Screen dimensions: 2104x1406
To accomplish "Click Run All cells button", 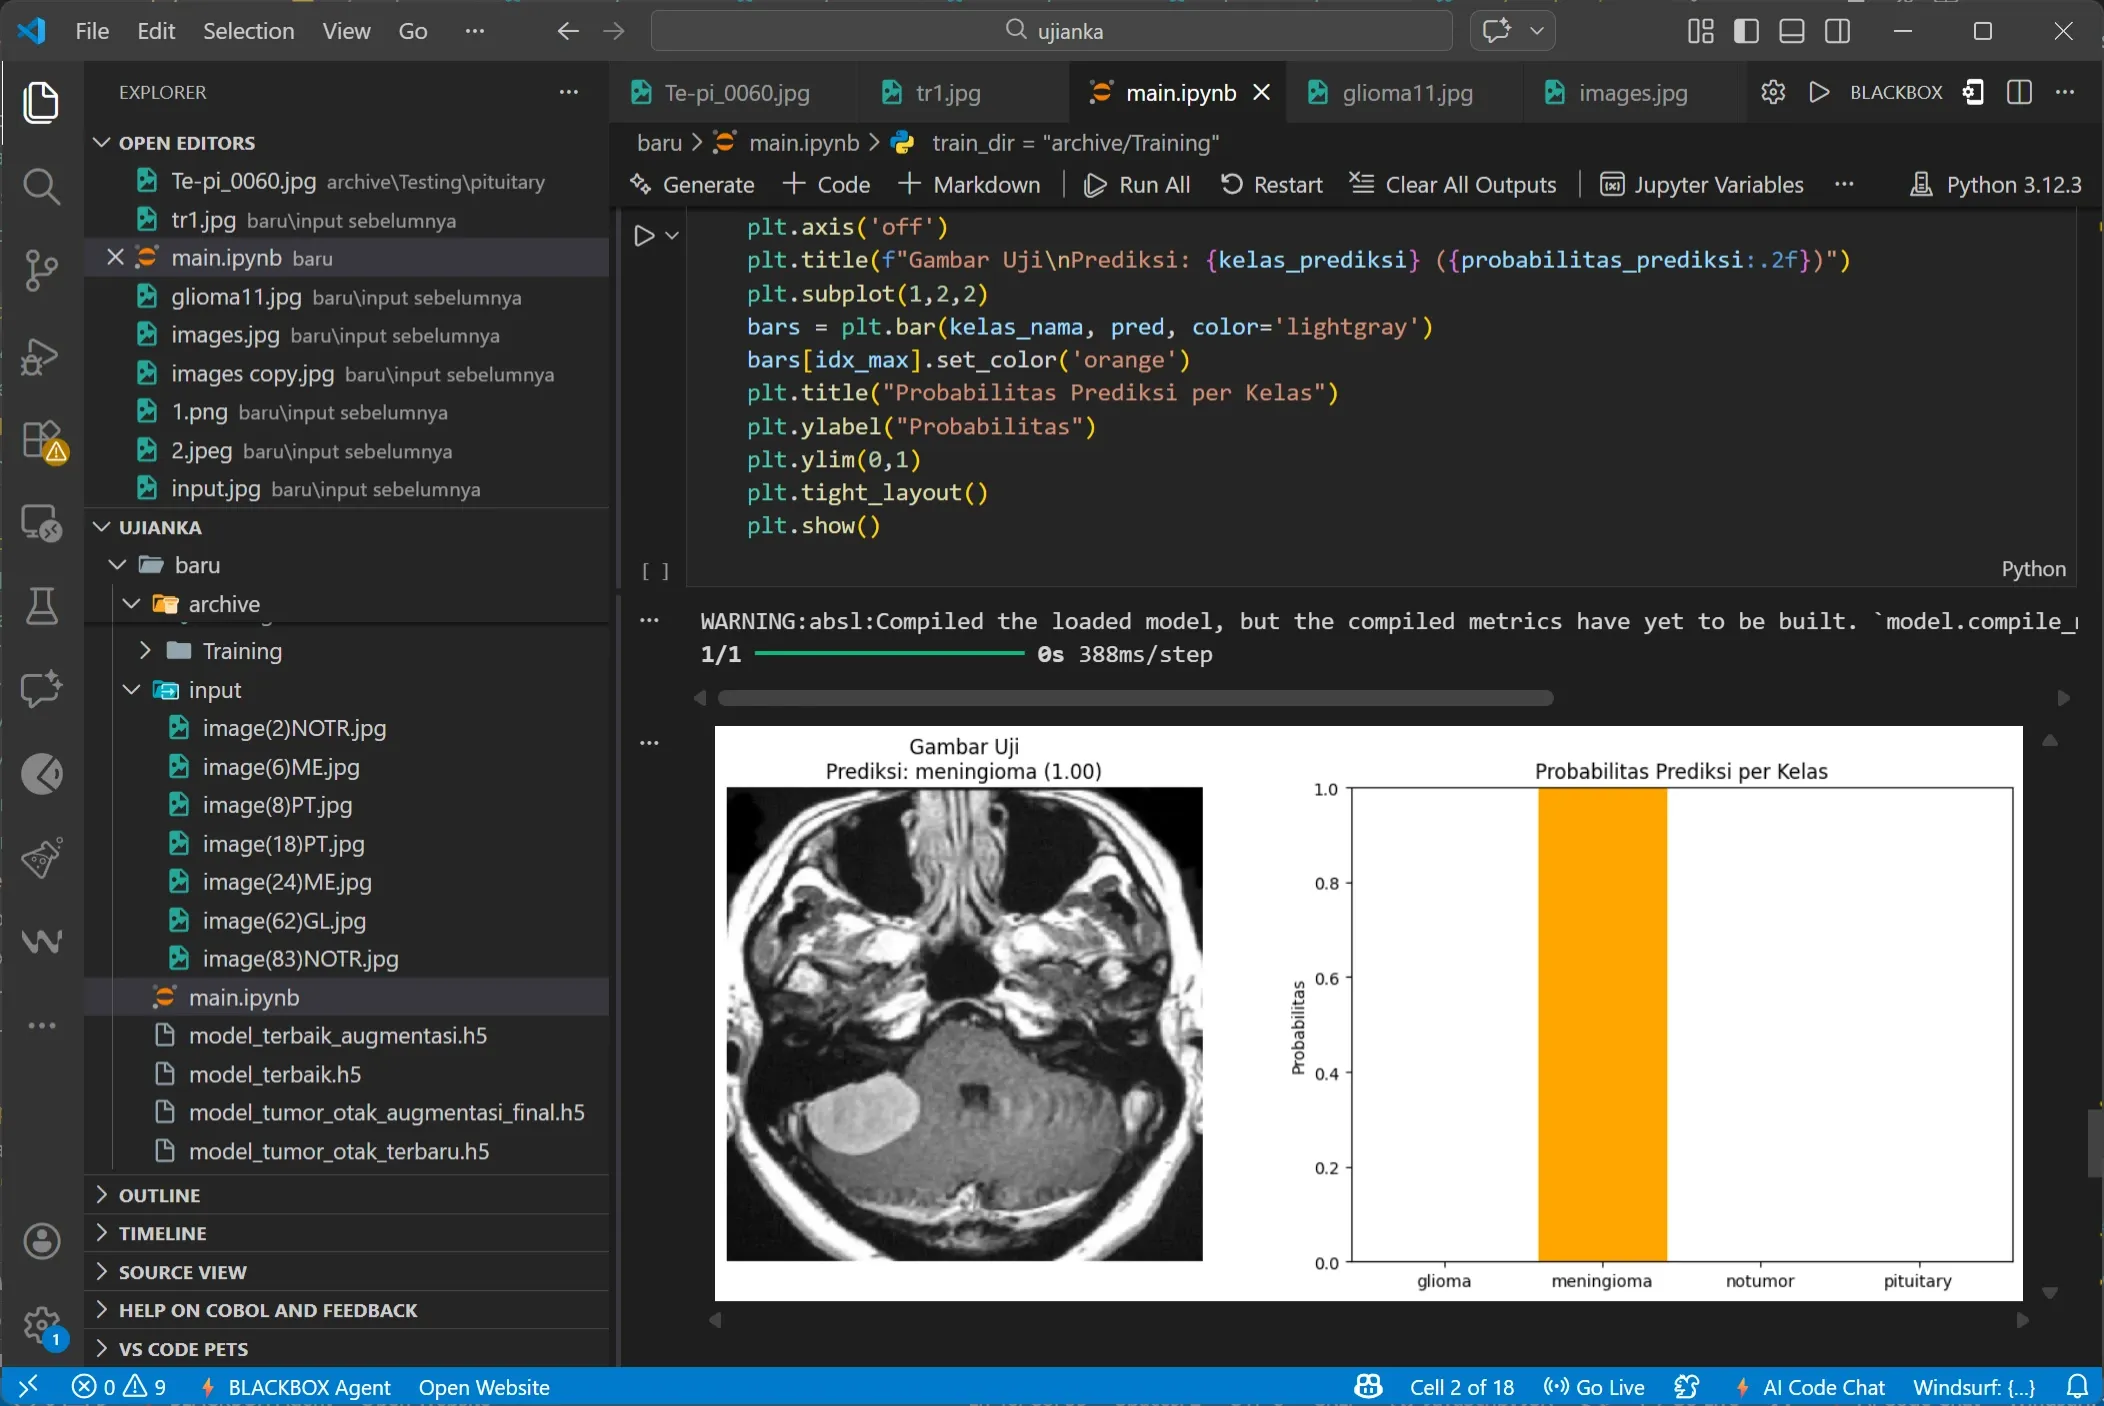I will click(1137, 184).
